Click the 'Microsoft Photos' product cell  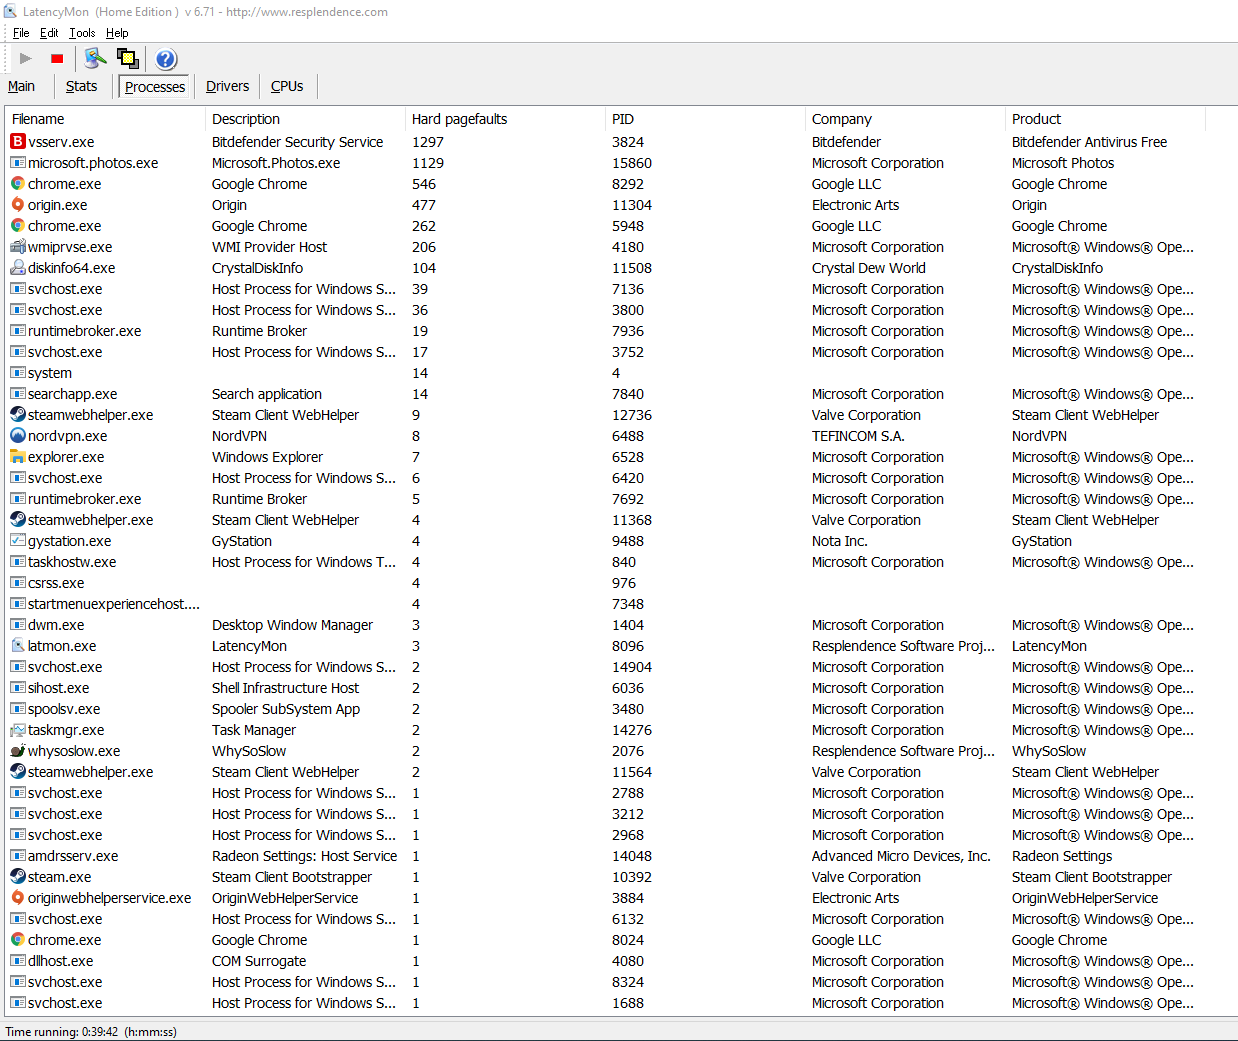click(1063, 163)
